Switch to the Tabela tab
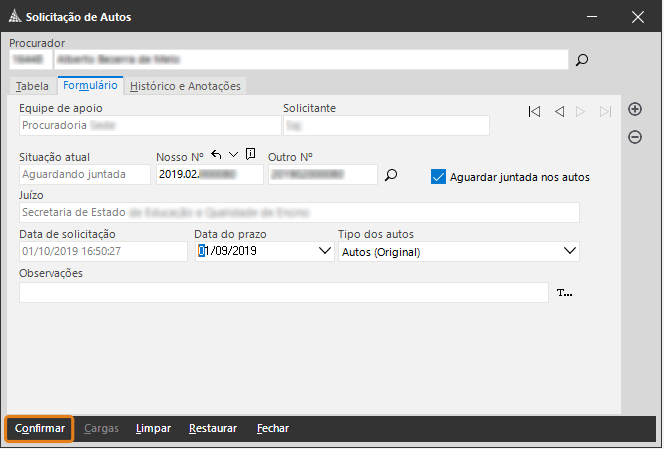 [x=32, y=86]
